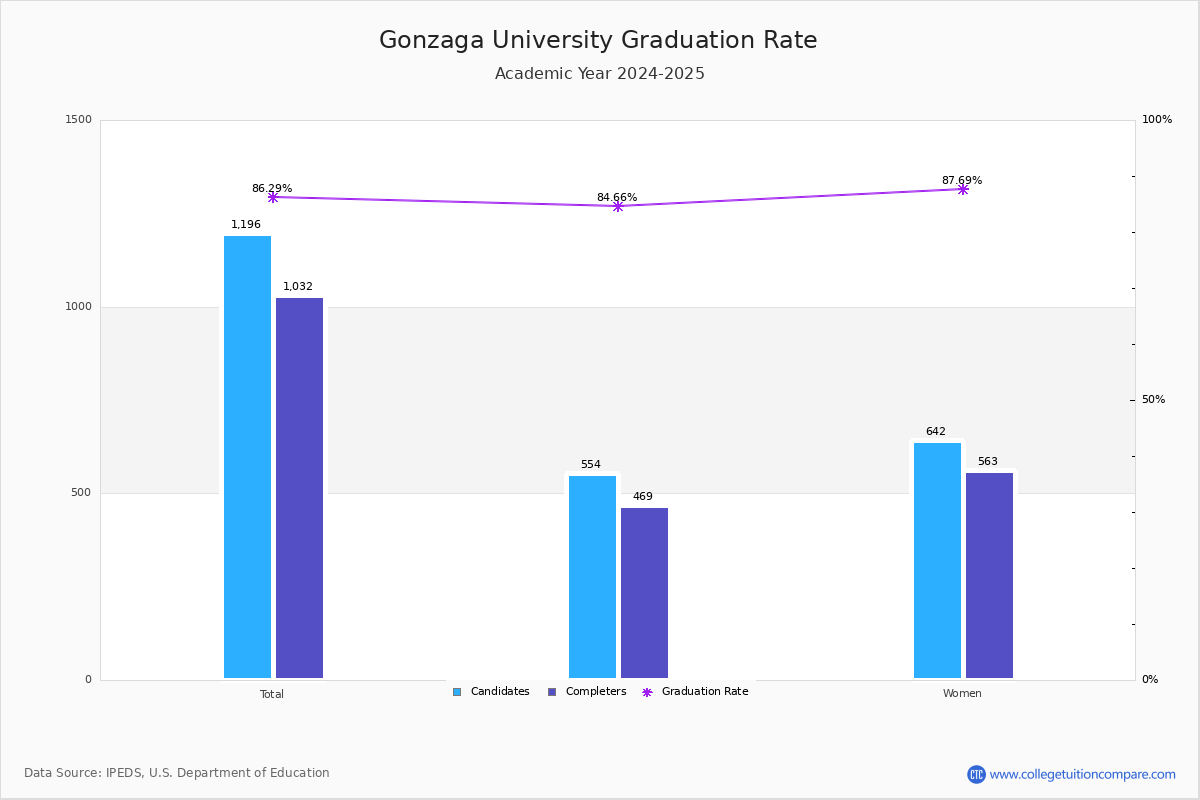Click the CTC logo icon
Viewport: 1200px width, 800px height.
click(x=976, y=774)
